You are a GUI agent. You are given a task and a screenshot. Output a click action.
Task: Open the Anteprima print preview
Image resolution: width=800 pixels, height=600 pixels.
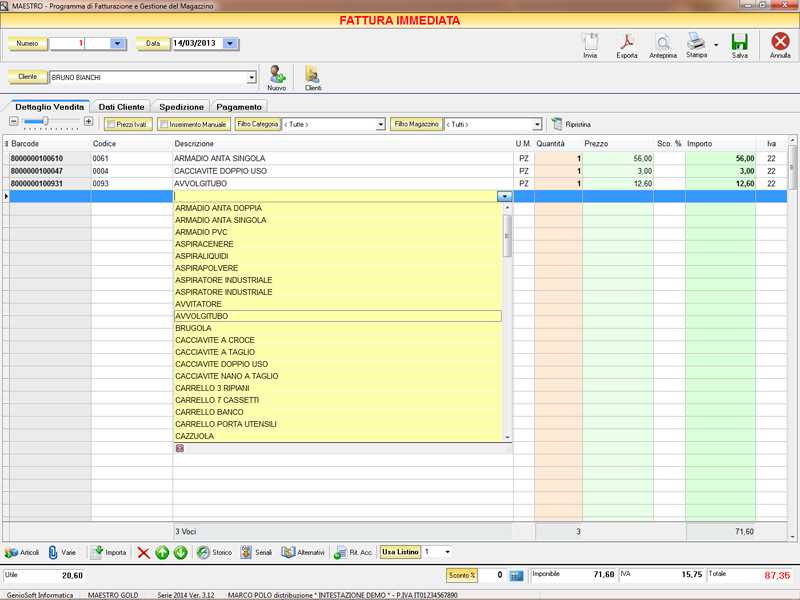coord(662,43)
